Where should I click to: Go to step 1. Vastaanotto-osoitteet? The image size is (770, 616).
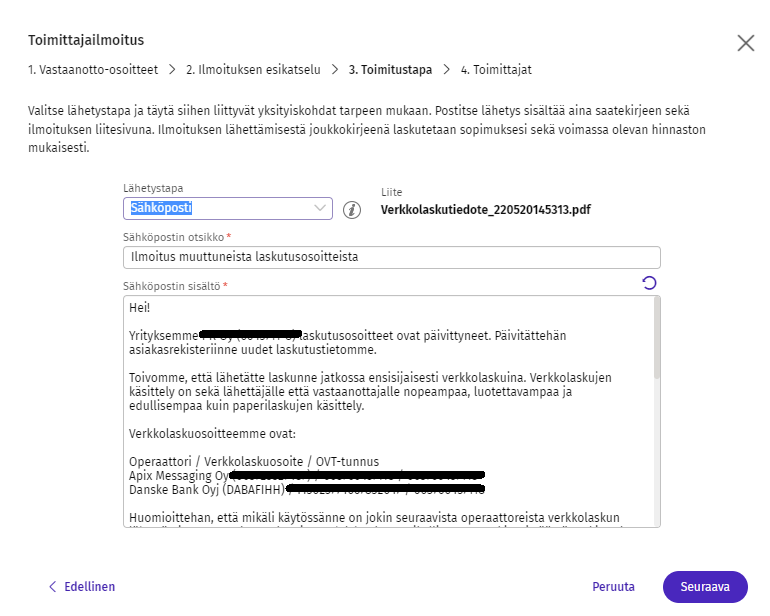coord(93,70)
